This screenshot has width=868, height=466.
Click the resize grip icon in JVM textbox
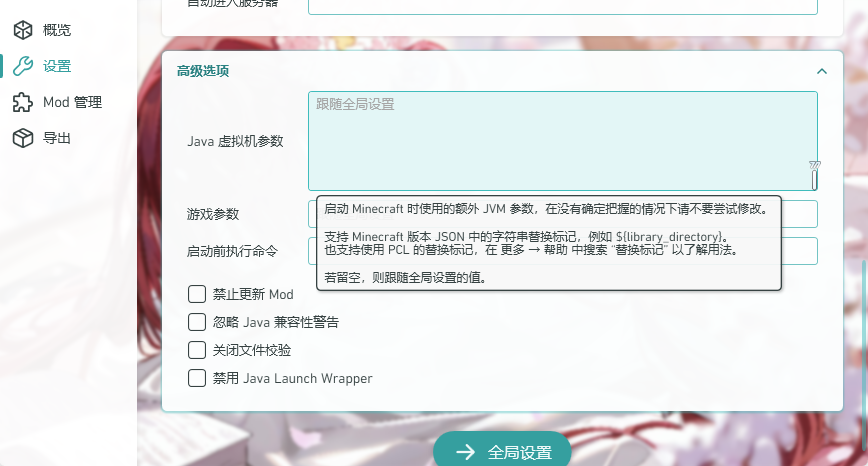click(x=814, y=175)
